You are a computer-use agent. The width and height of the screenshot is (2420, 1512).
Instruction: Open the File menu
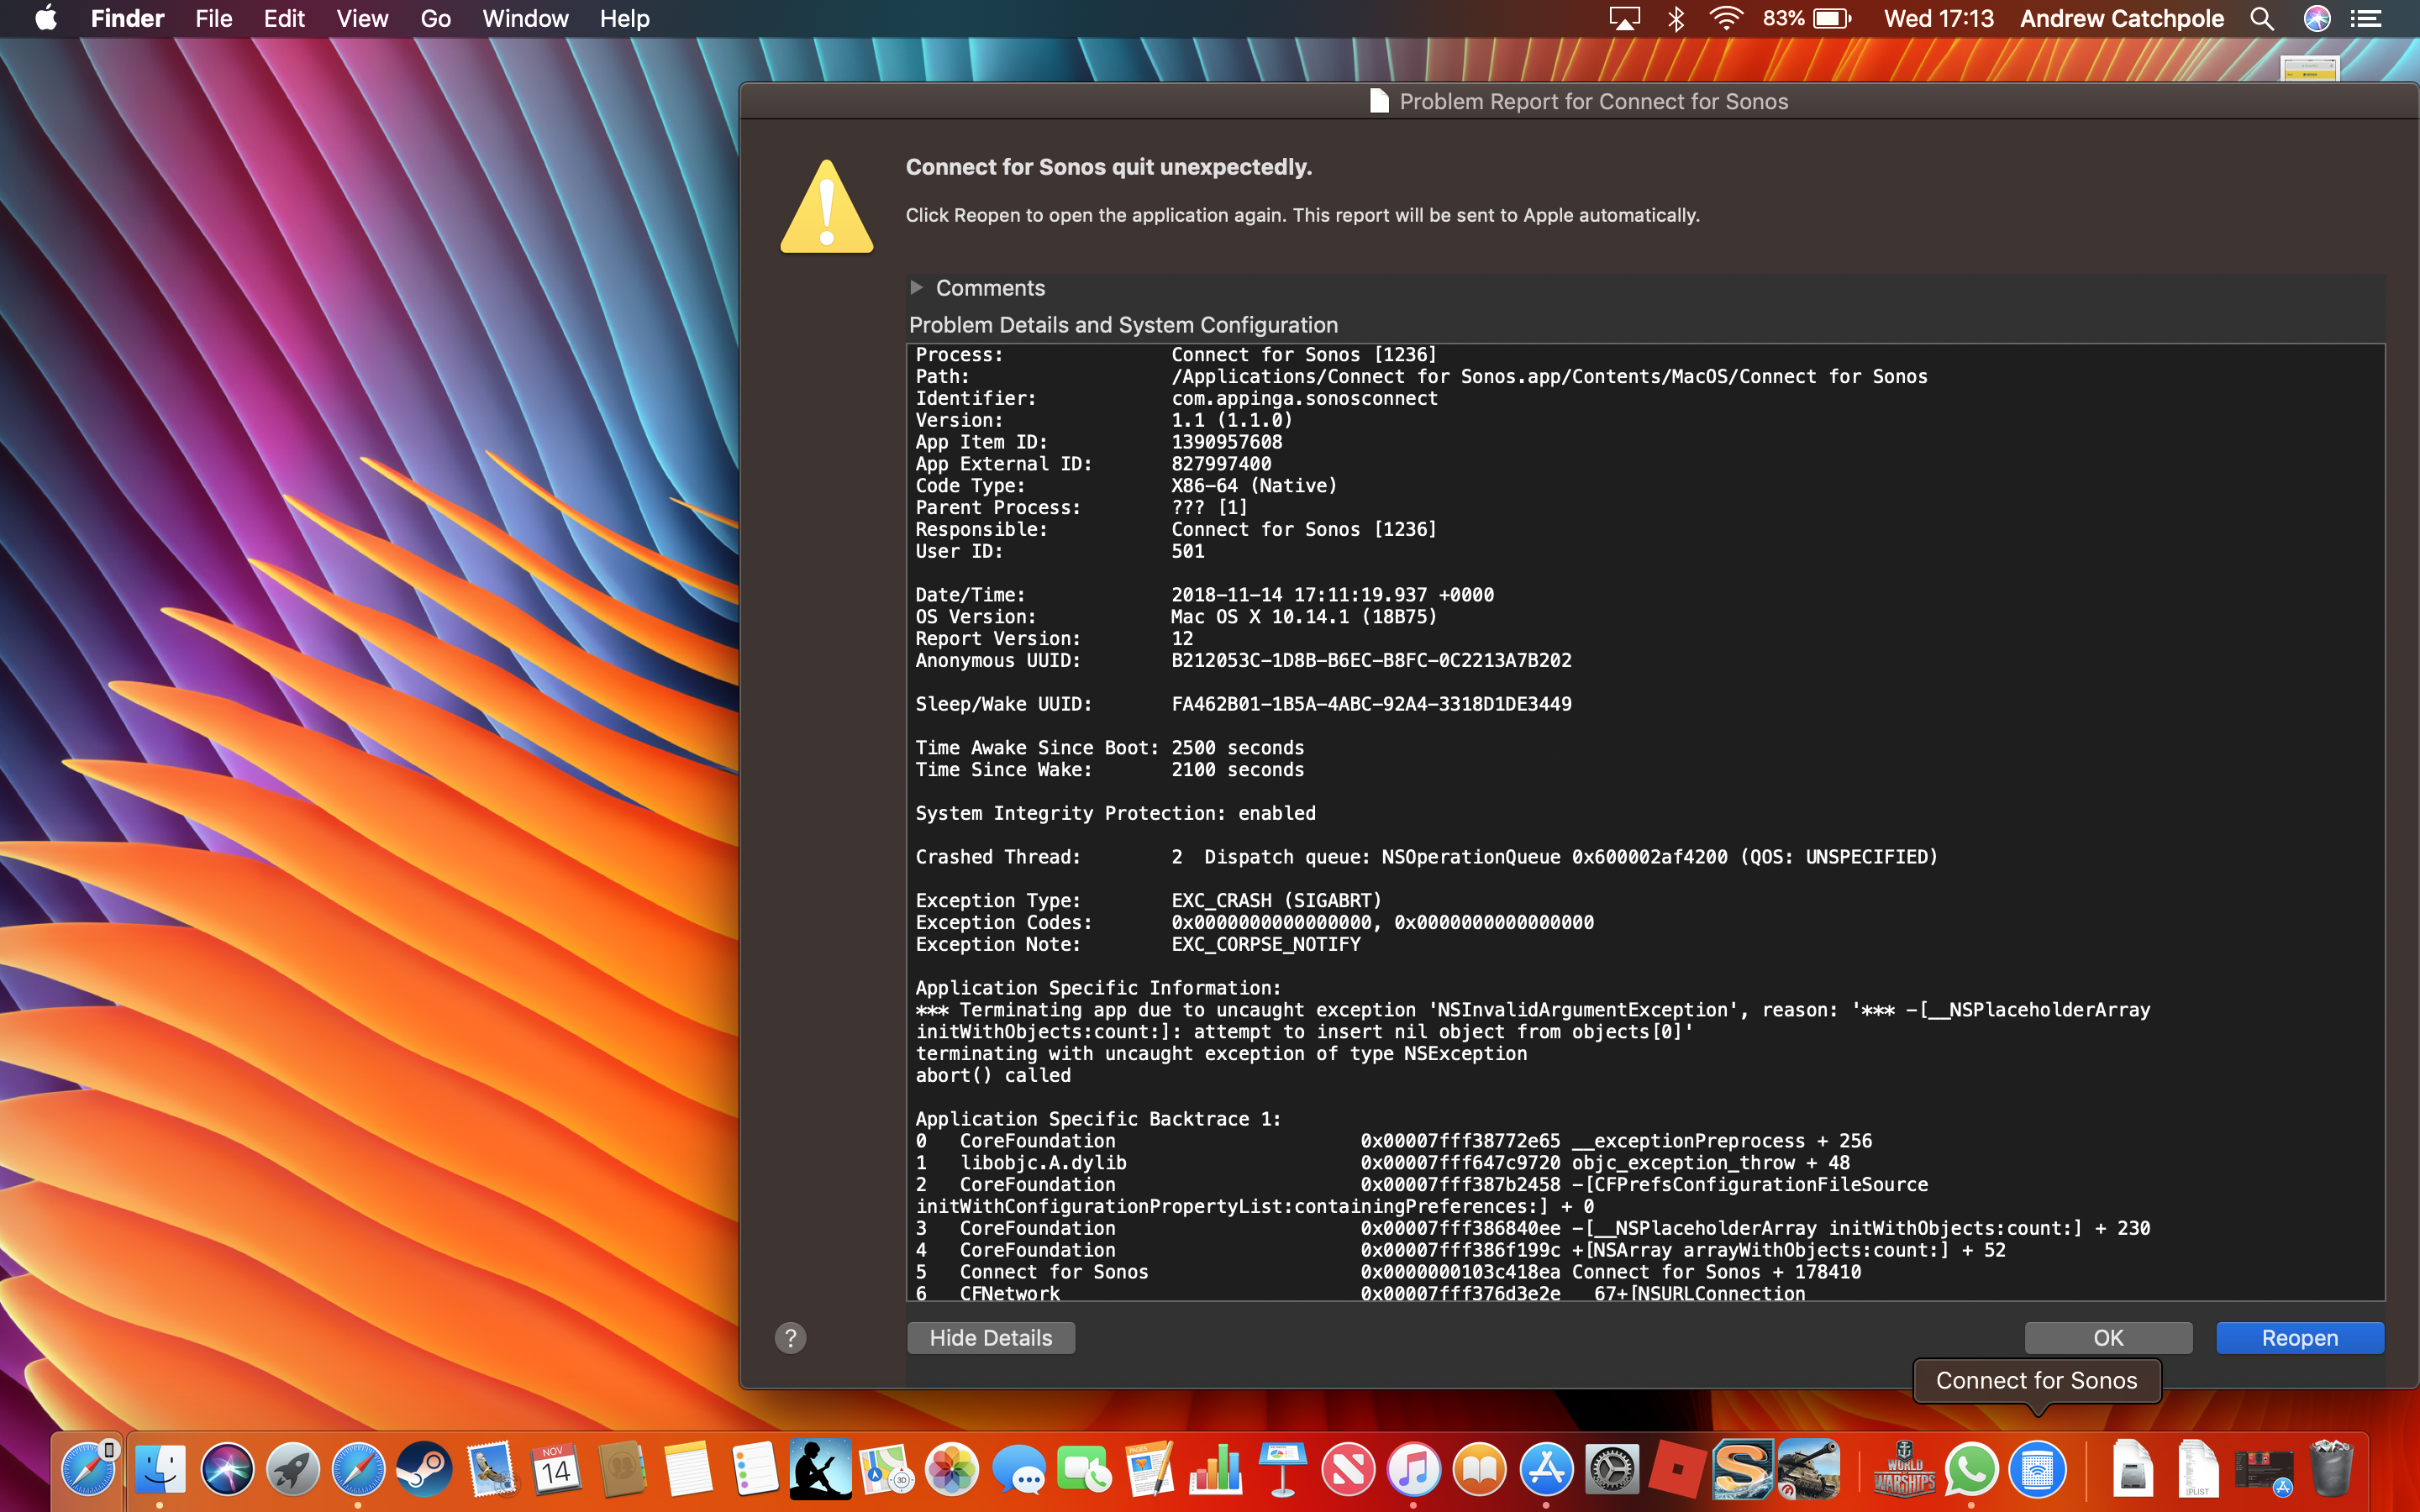(213, 18)
